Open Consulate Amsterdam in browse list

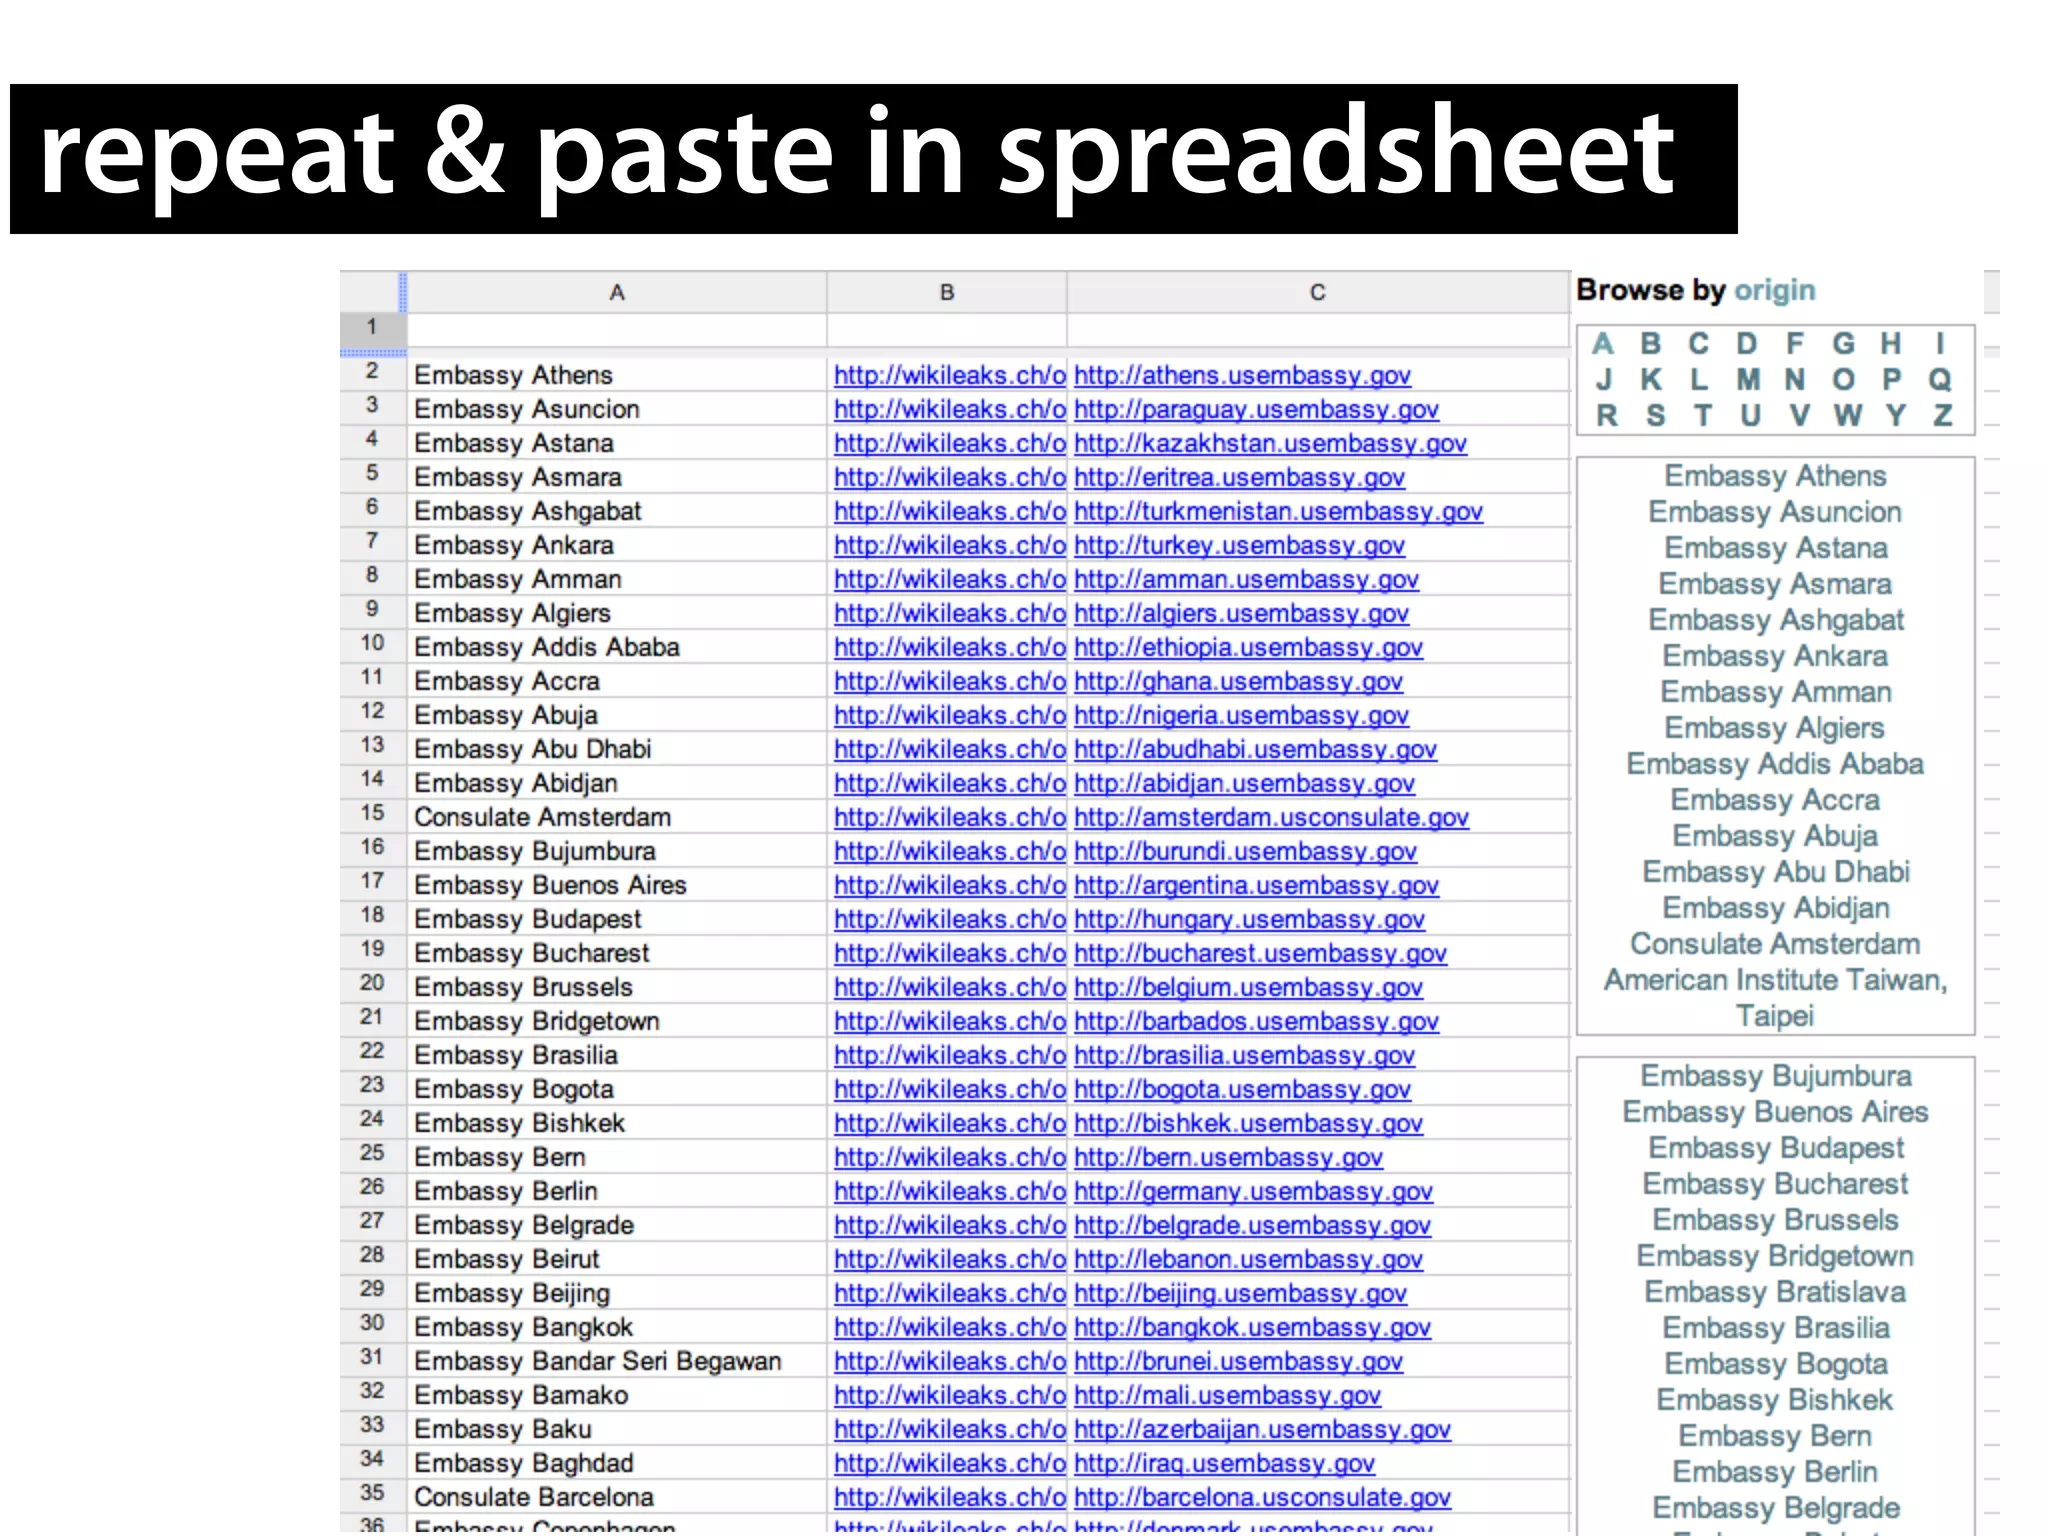point(1775,944)
